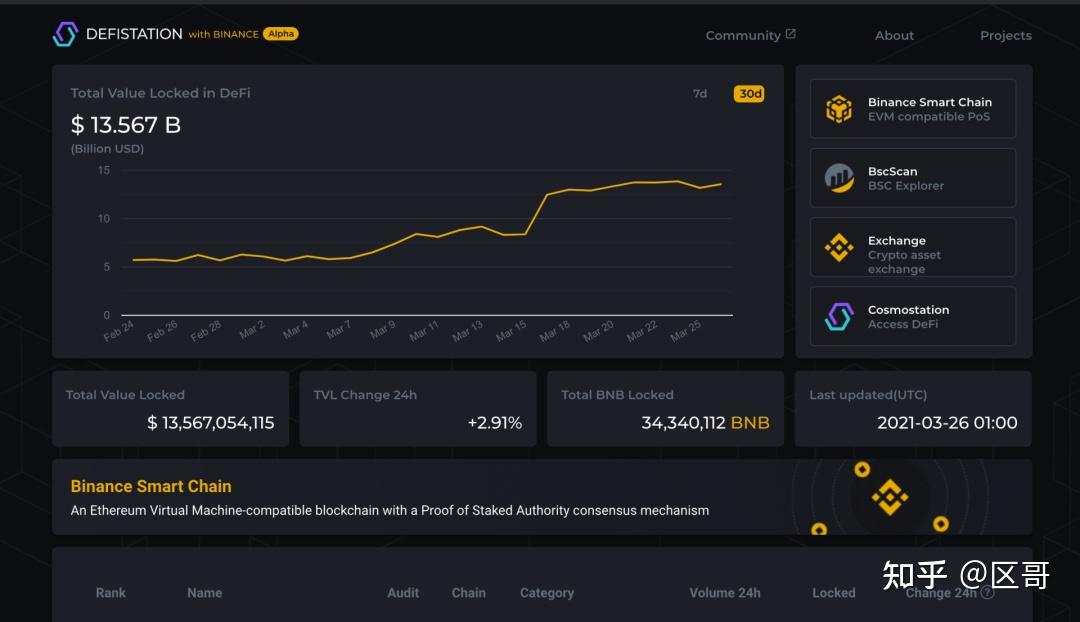Screen dimensions: 1080x622
Task: Open the Community link
Action: pos(743,35)
